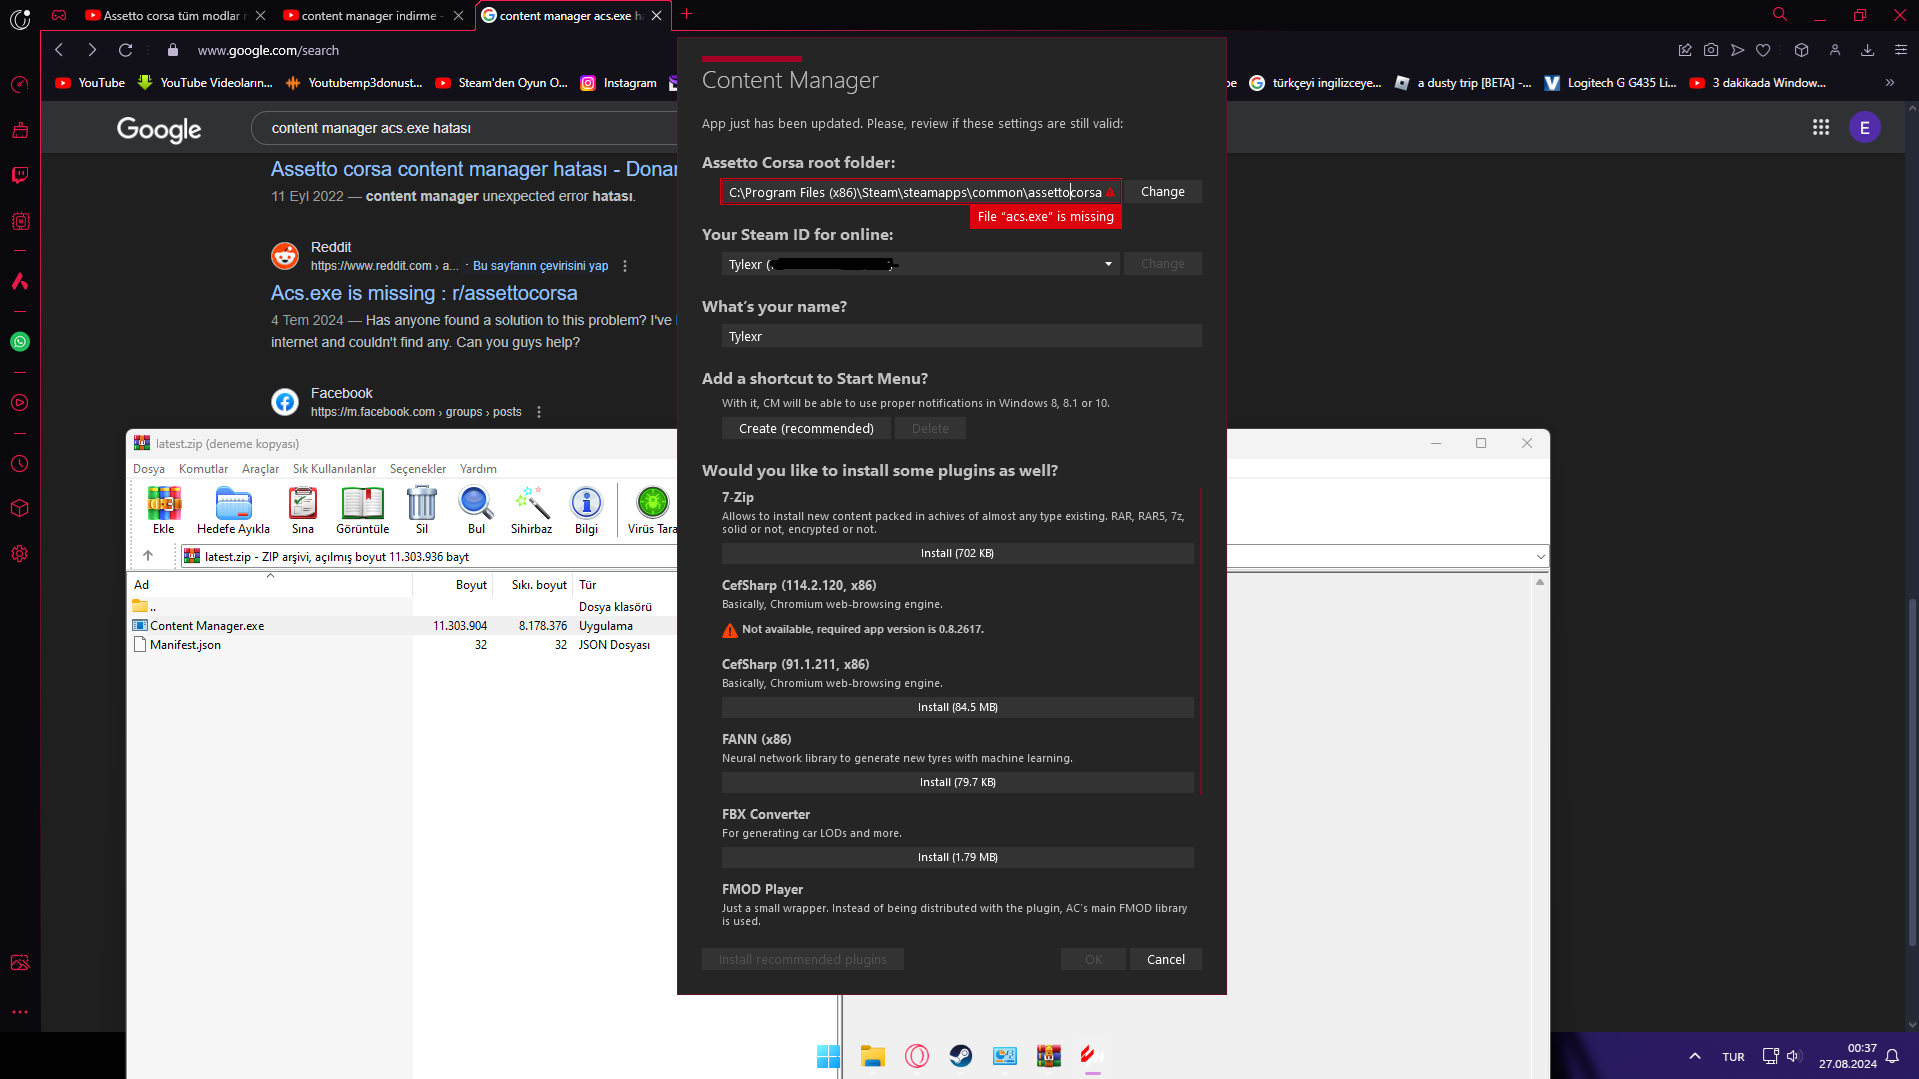Open WinRAR from the taskbar
The image size is (1919, 1079).
tap(1049, 1056)
